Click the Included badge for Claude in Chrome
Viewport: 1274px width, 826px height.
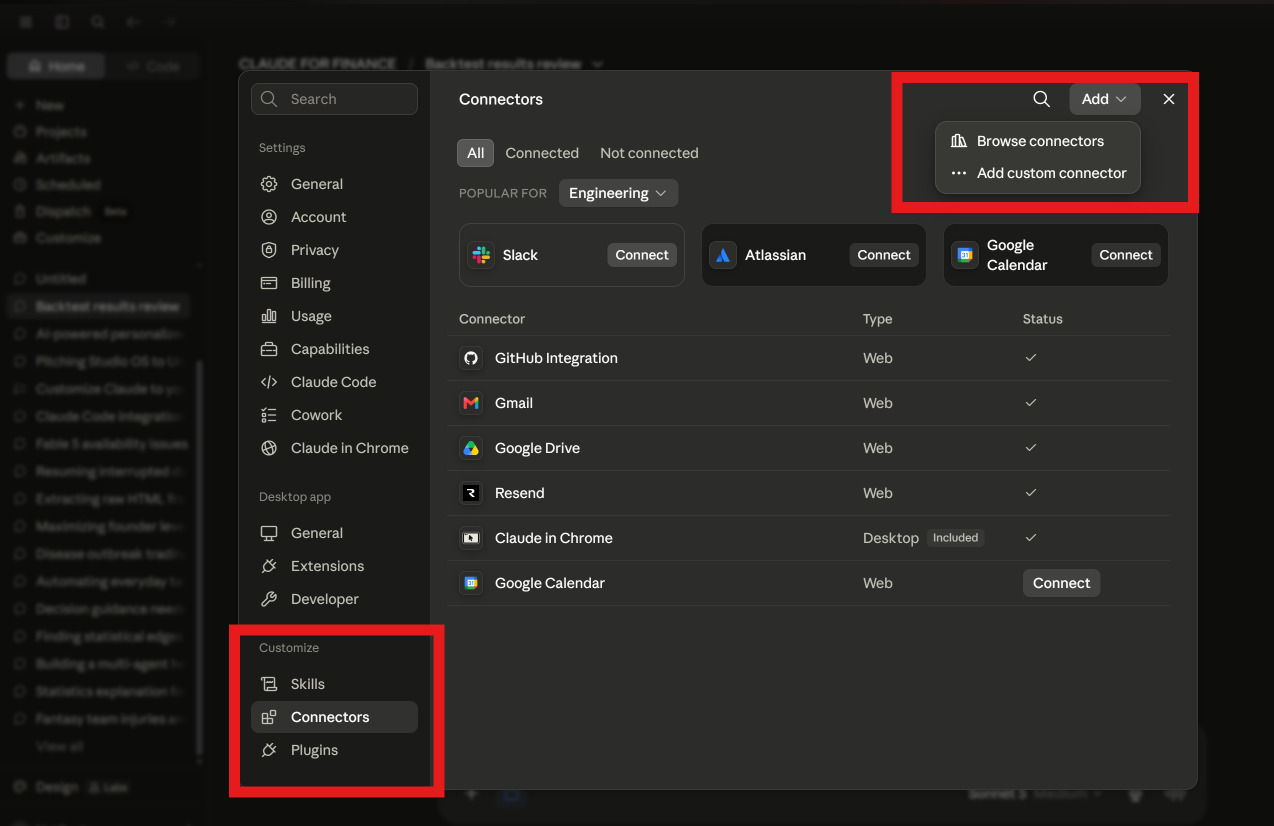click(x=955, y=538)
